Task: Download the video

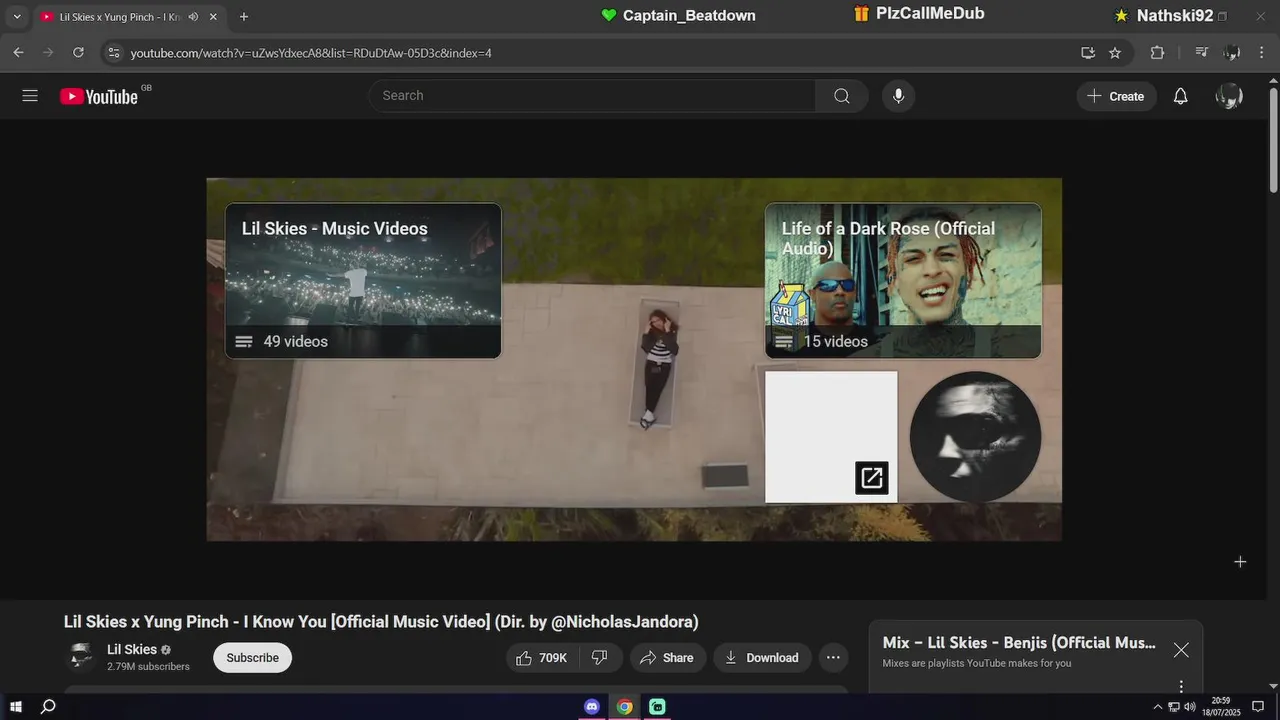Action: point(762,657)
